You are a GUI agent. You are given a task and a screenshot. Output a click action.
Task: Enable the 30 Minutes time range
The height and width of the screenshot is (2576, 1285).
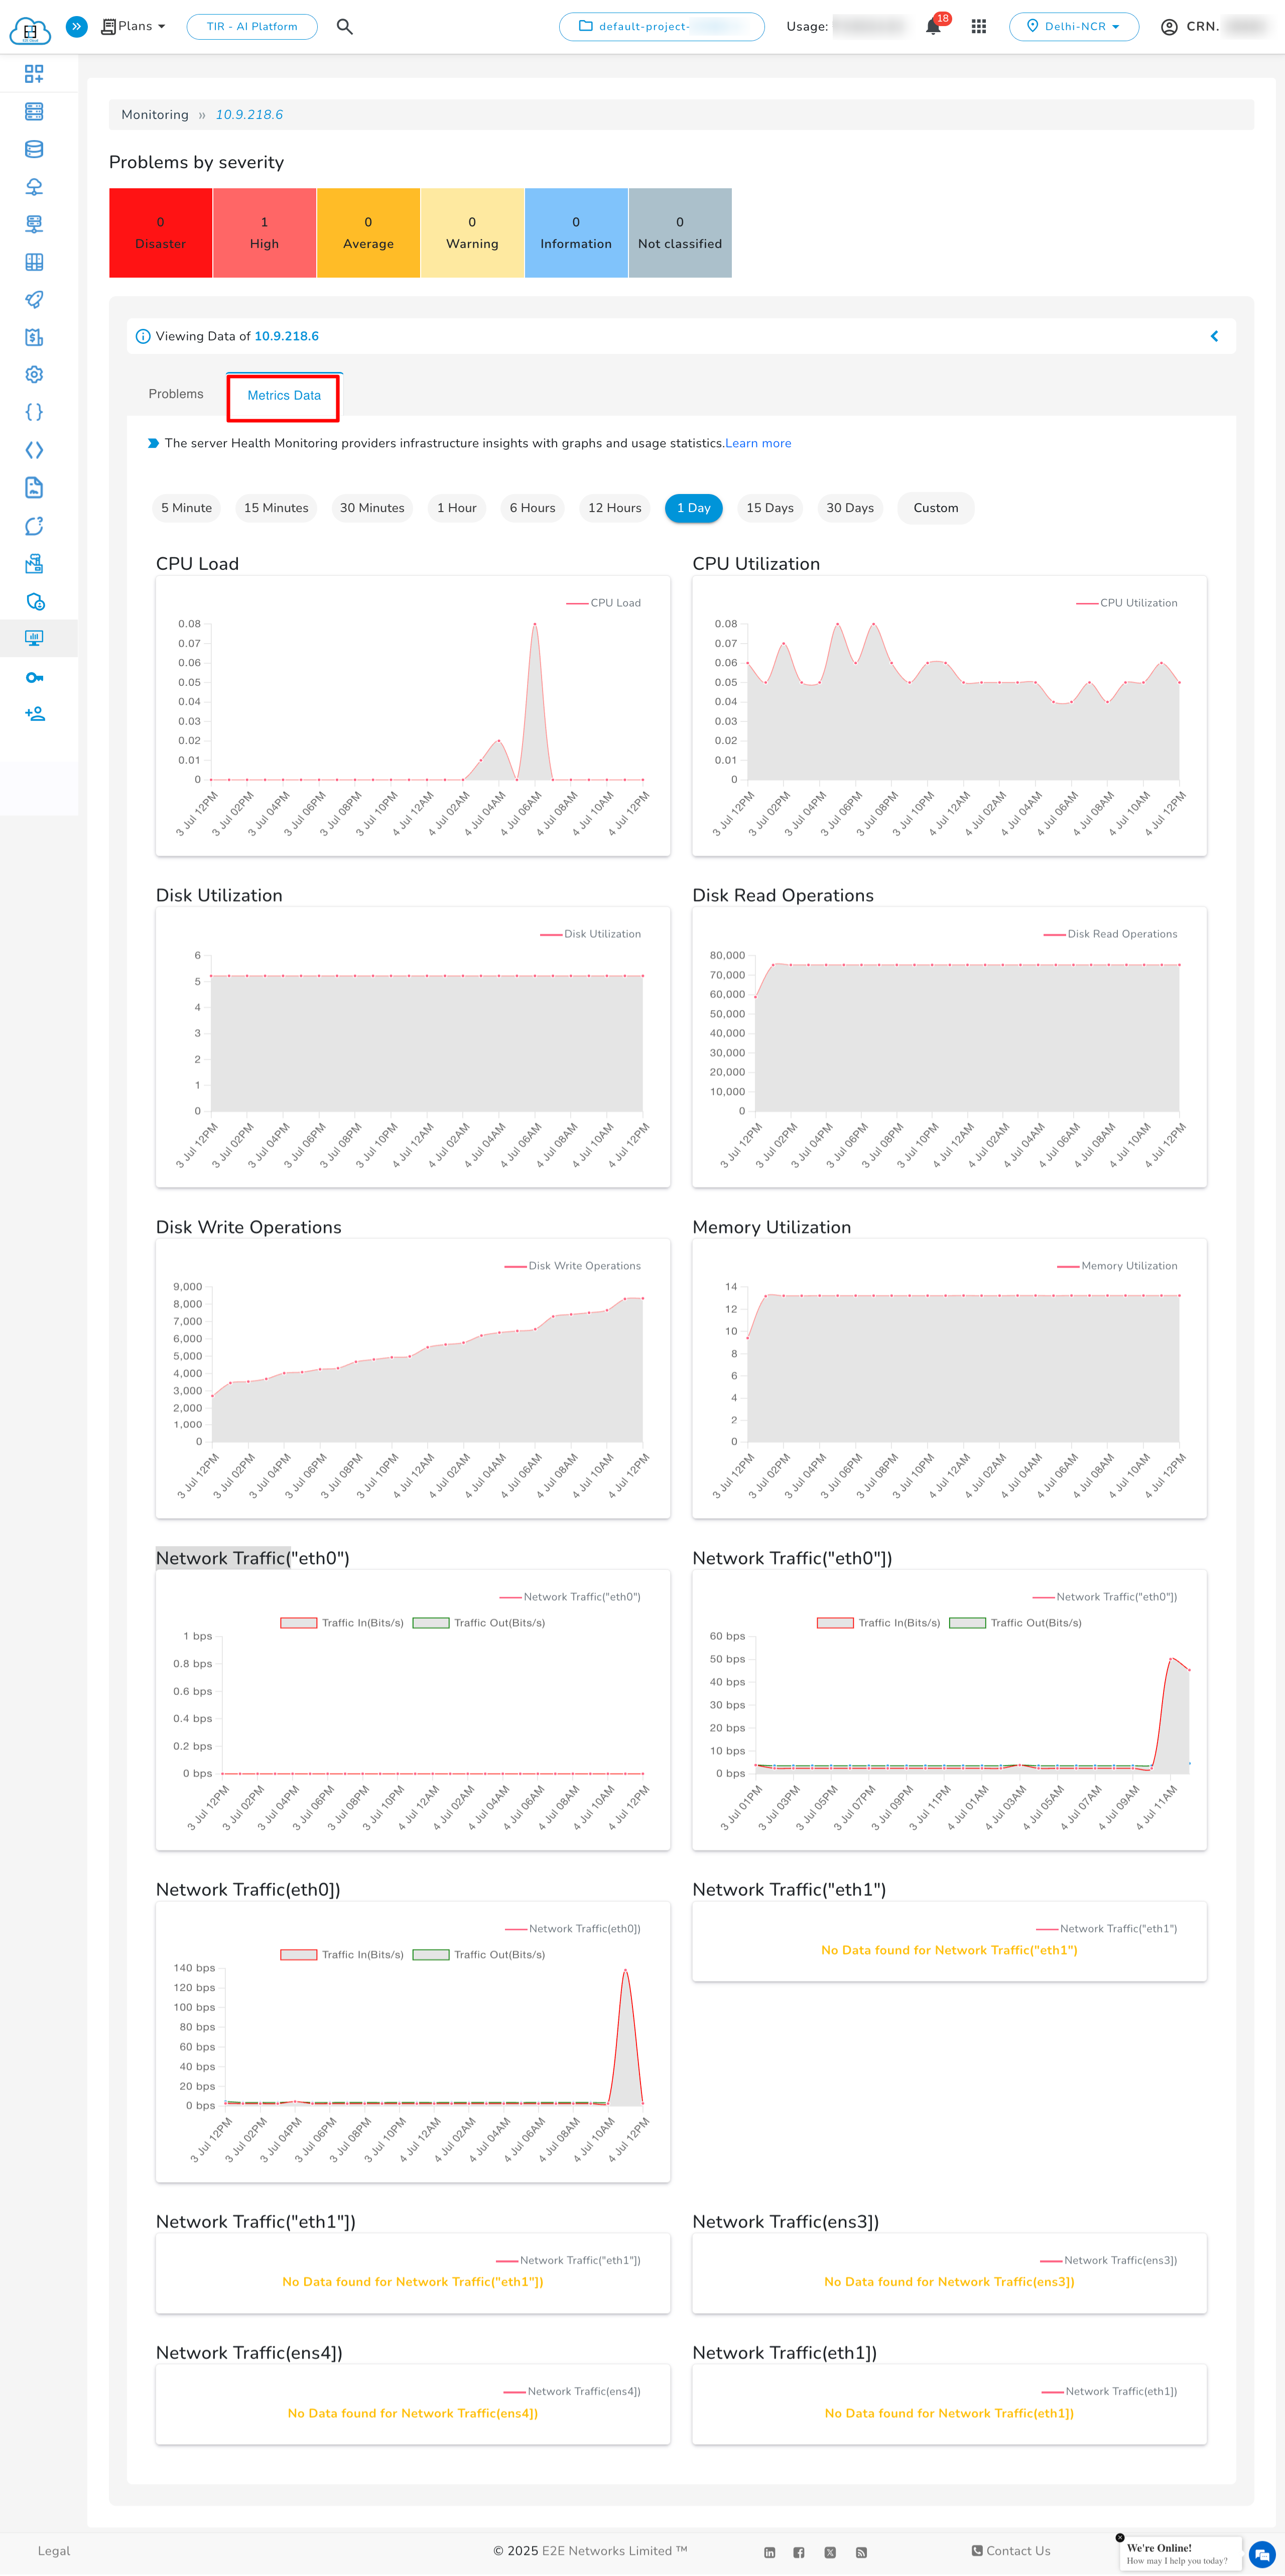point(372,508)
